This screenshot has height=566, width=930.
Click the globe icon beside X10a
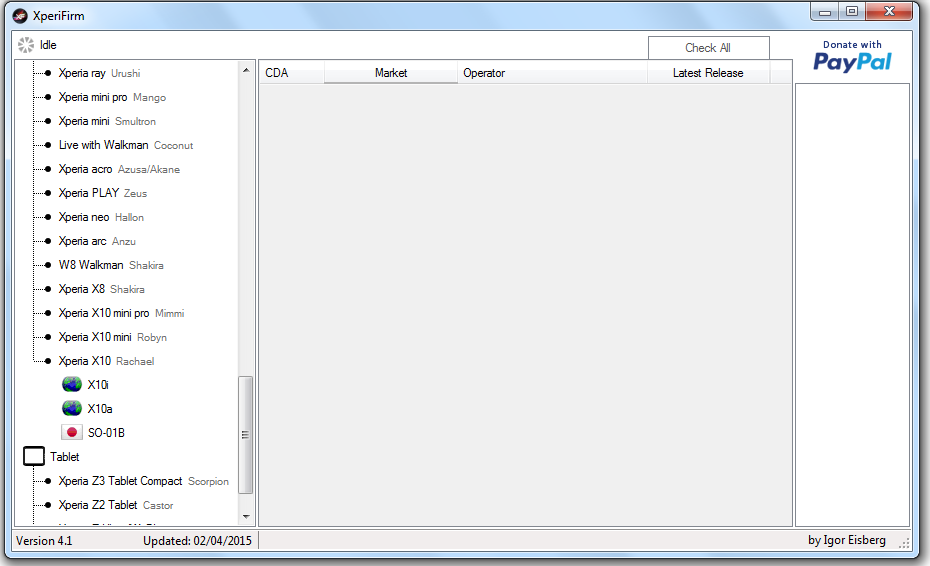(72, 408)
